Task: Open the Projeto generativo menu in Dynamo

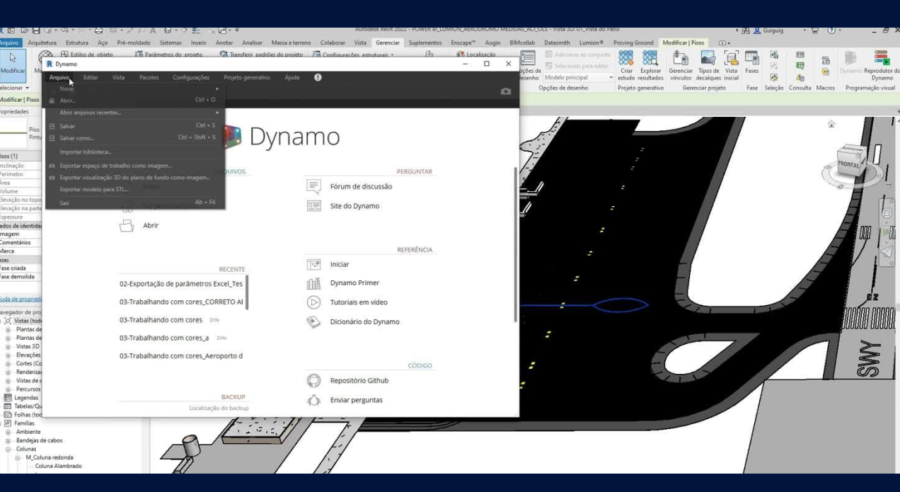Action: (x=247, y=78)
